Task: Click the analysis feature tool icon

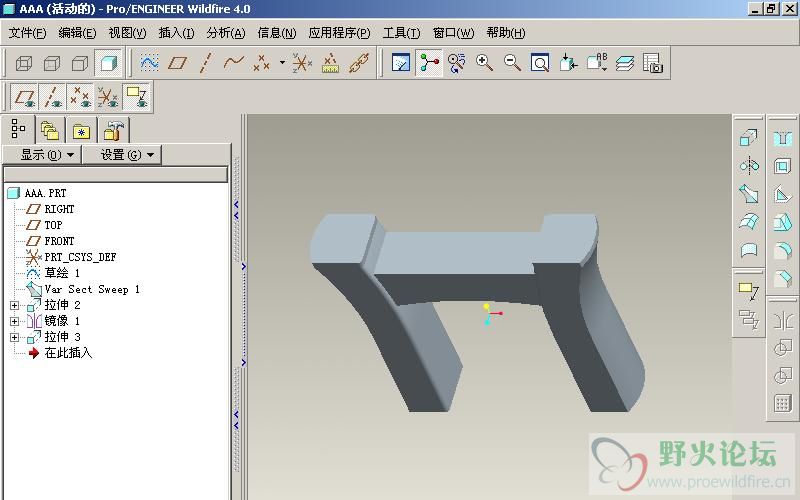Action: coord(331,63)
